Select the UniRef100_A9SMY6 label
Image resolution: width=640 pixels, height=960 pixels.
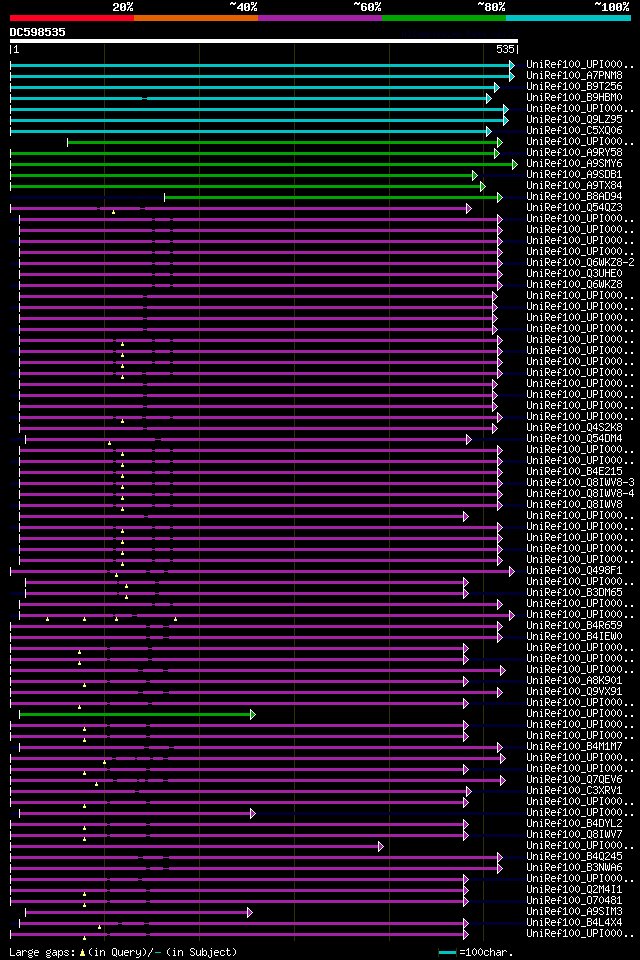coord(574,163)
